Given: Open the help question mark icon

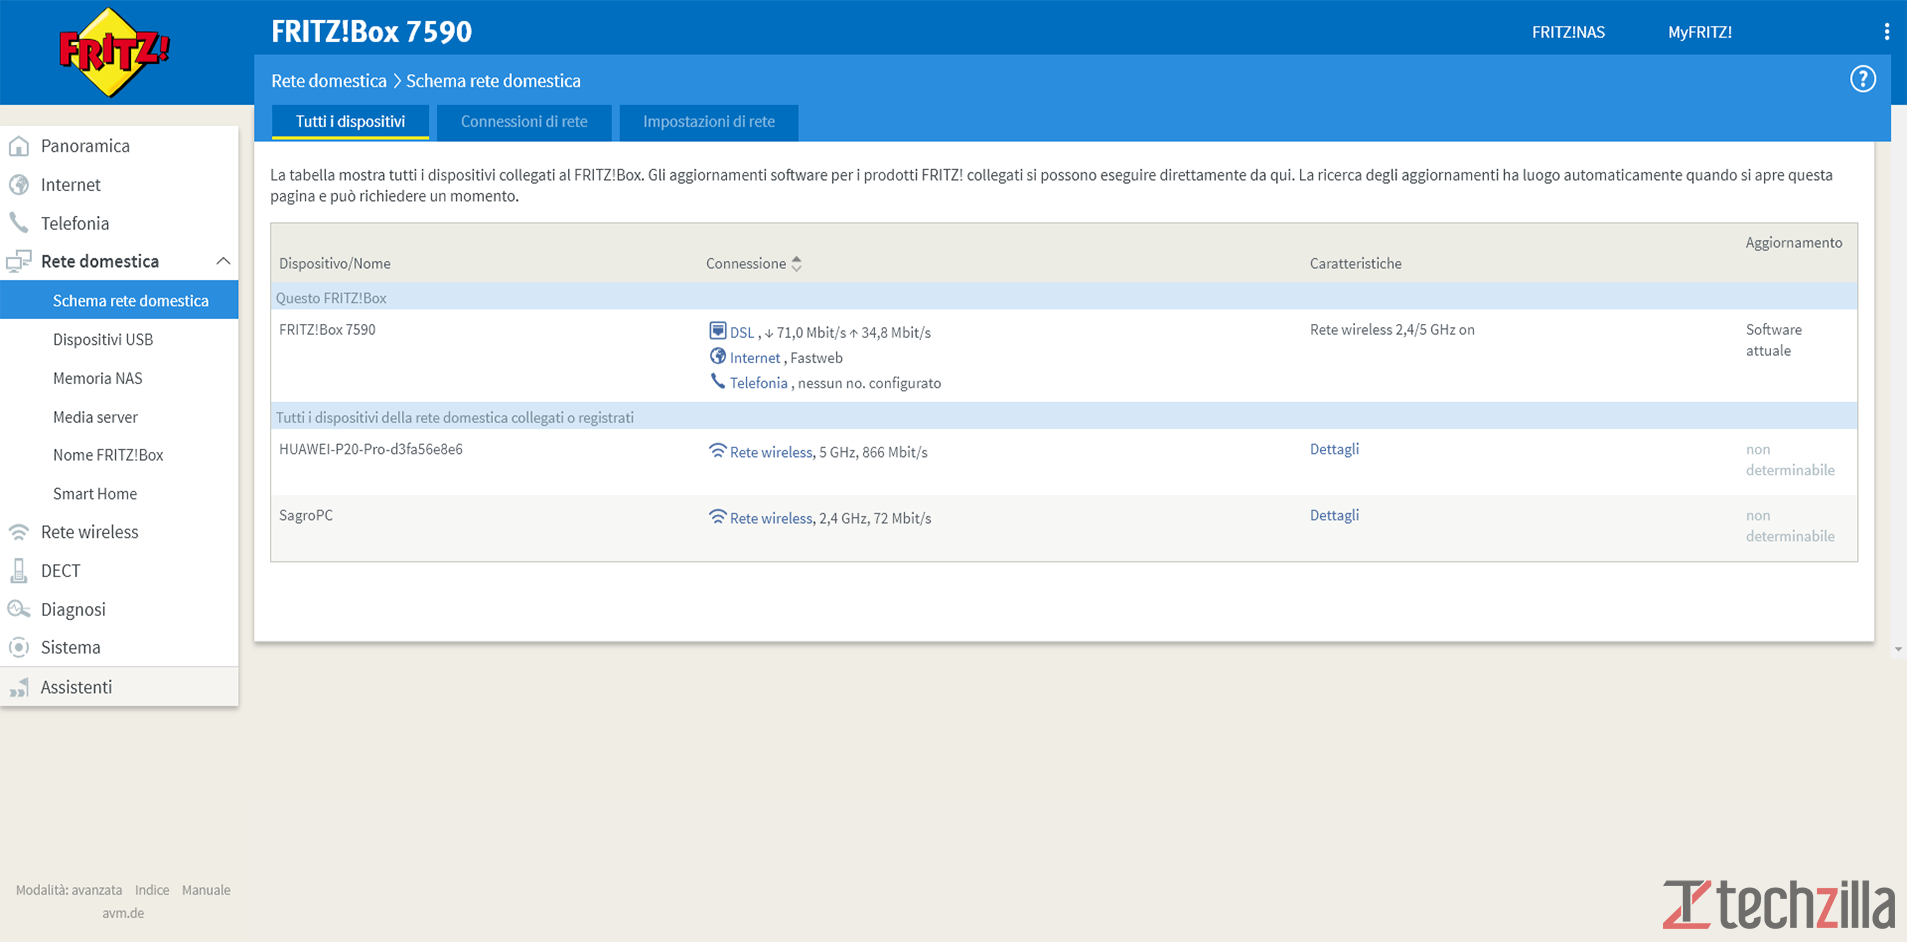Looking at the screenshot, I should click(x=1862, y=79).
